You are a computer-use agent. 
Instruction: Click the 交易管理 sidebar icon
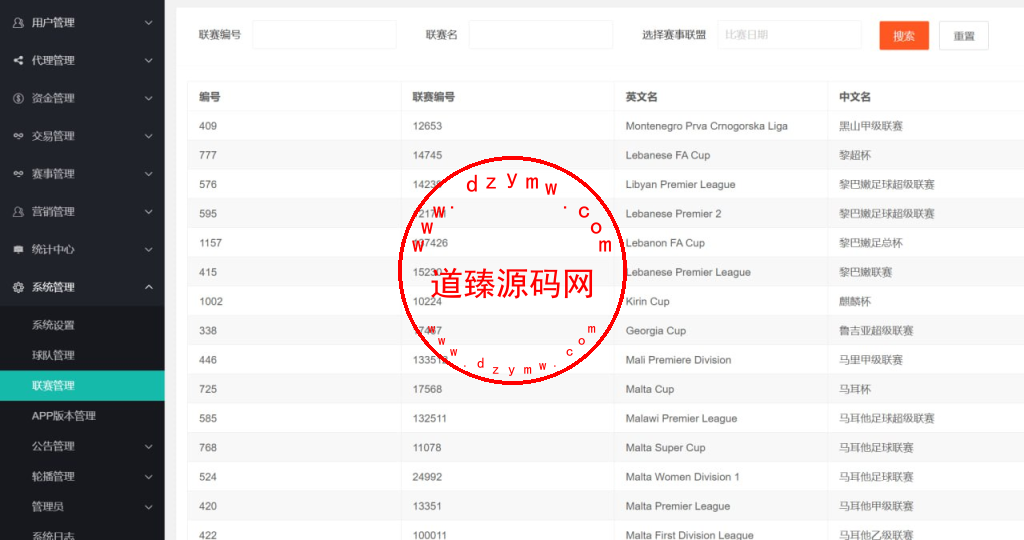[x=18, y=136]
